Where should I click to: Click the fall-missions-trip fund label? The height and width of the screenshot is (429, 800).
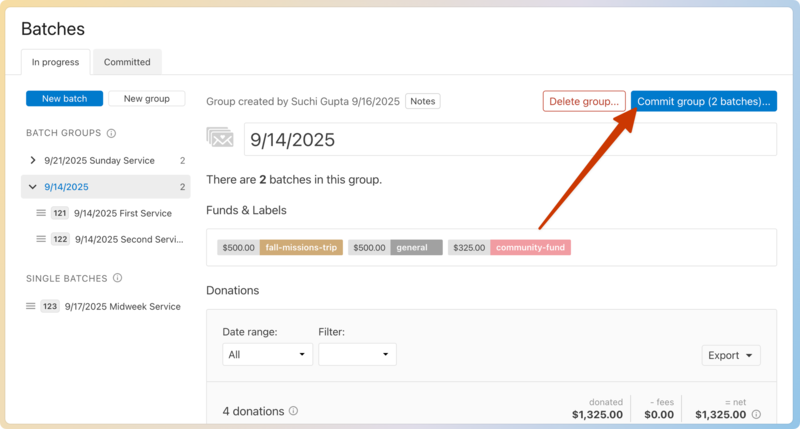click(x=301, y=247)
